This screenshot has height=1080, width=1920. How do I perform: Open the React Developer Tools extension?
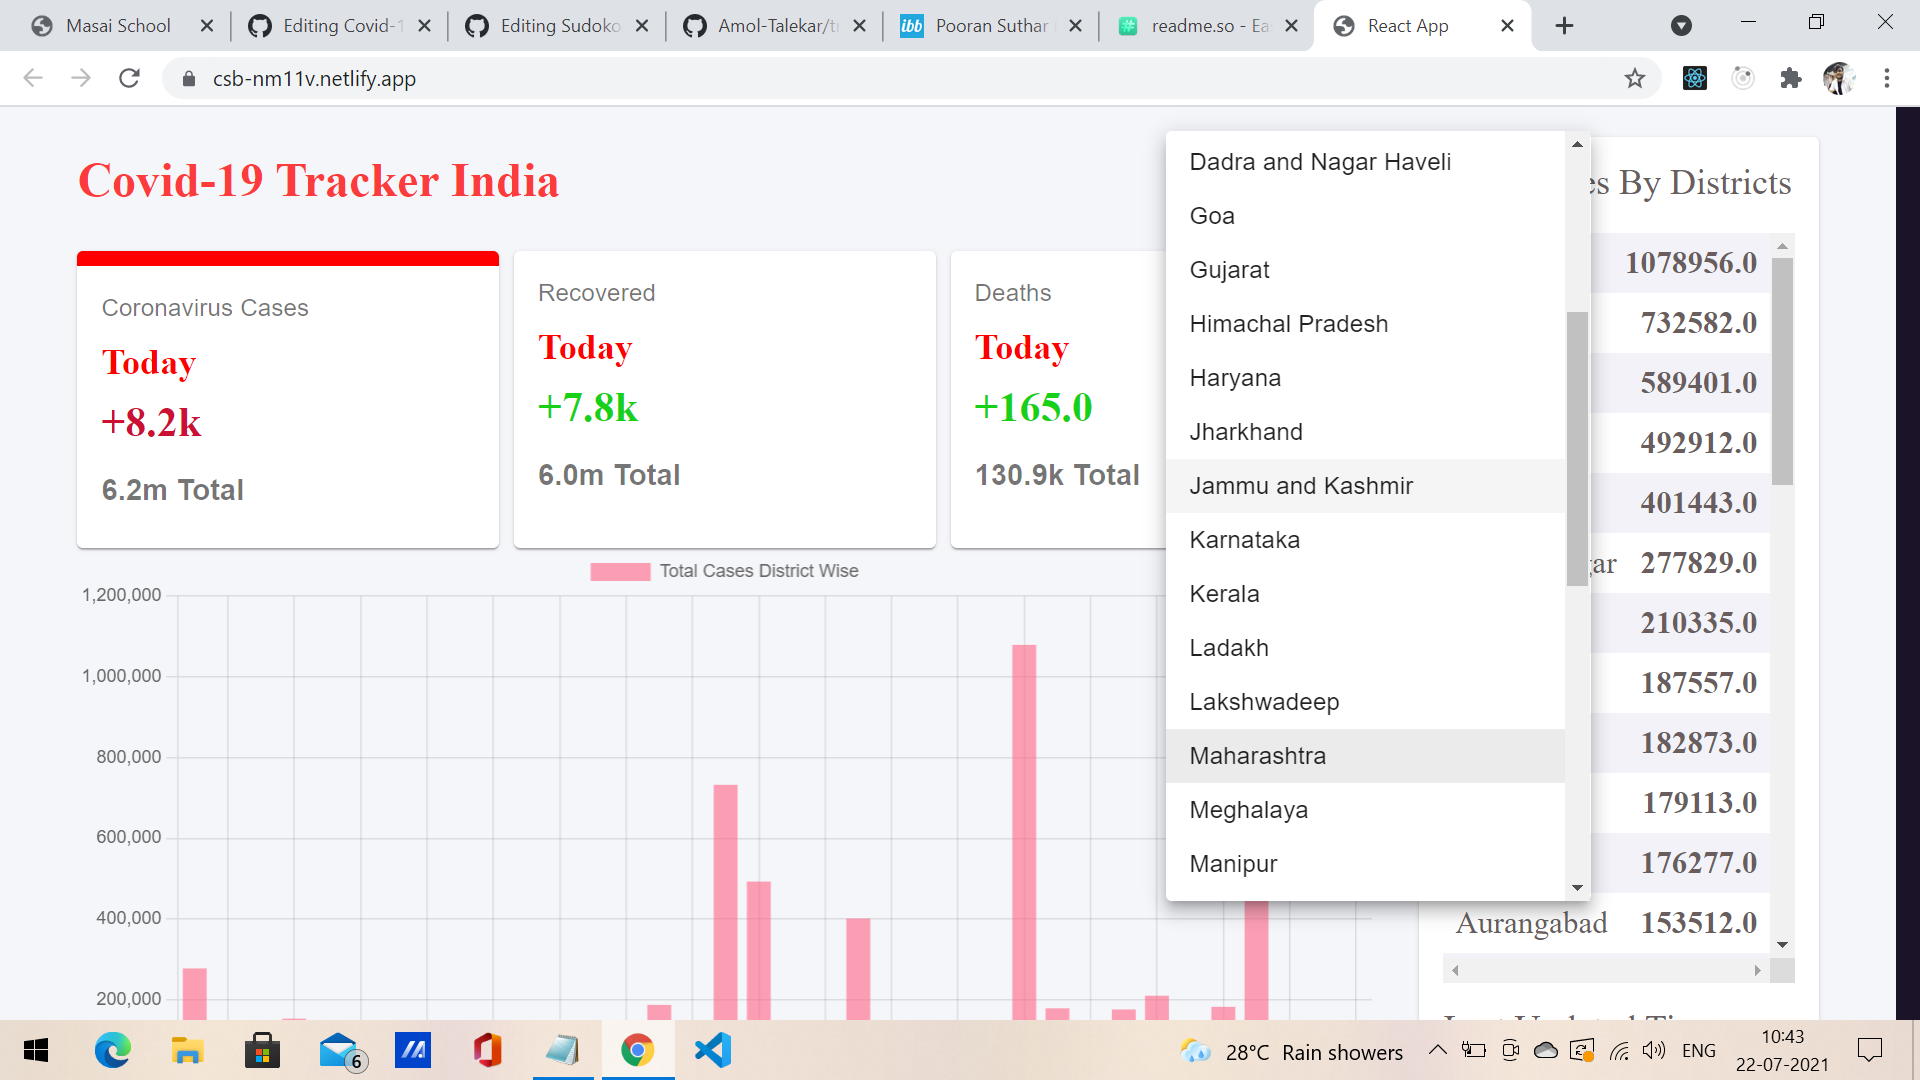click(x=1695, y=78)
